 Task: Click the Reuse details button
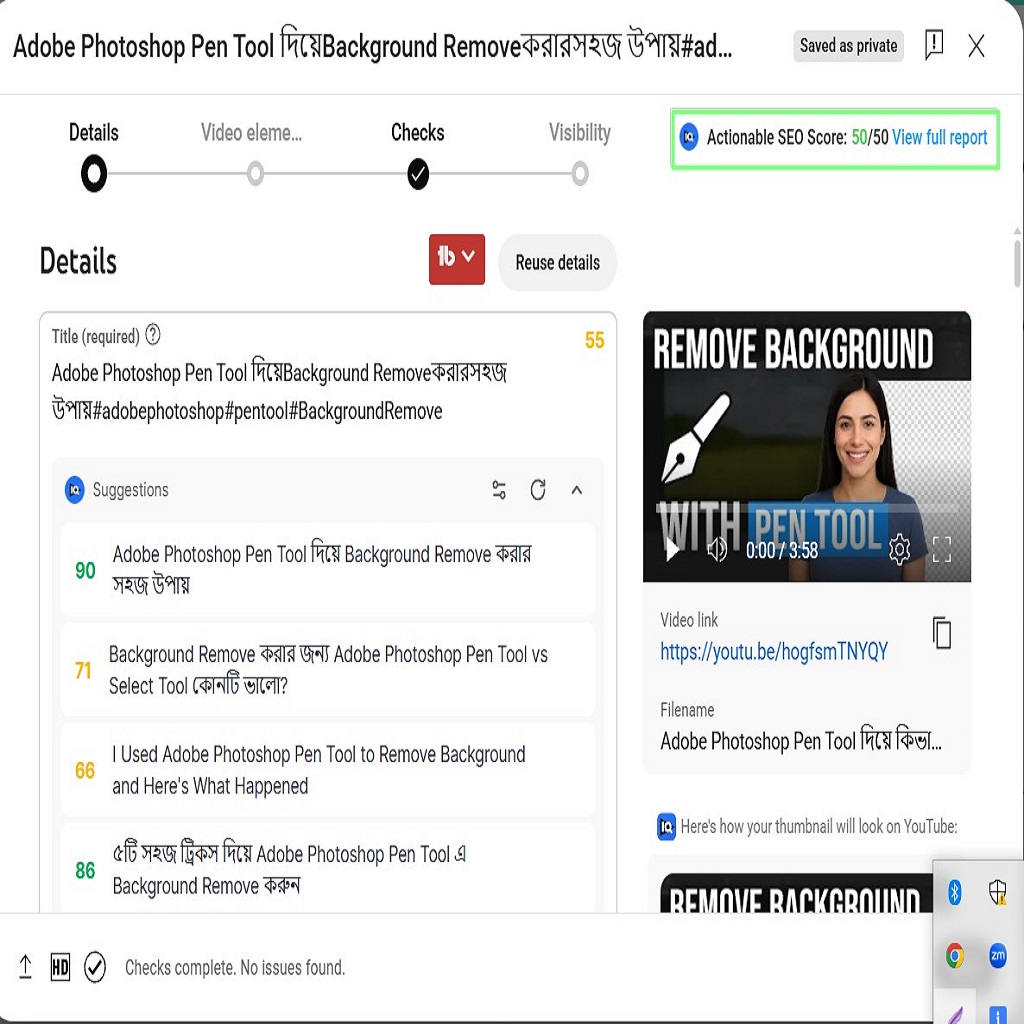tap(557, 262)
